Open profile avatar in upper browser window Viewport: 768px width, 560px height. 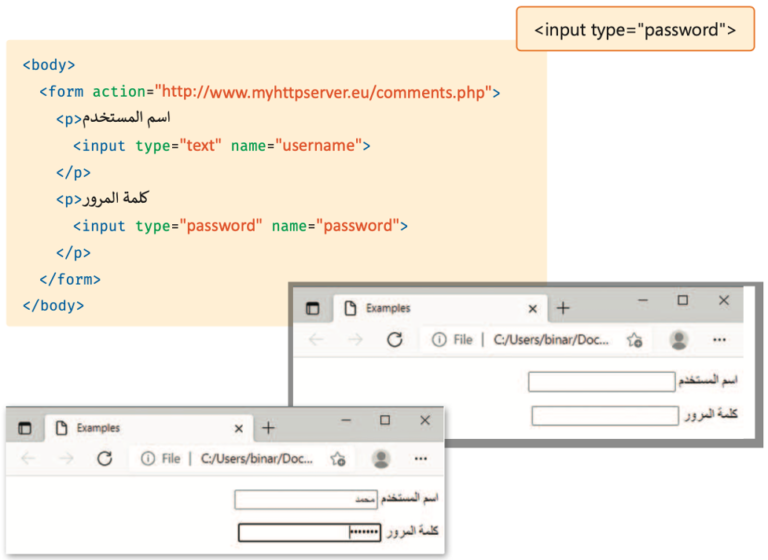[679, 340]
